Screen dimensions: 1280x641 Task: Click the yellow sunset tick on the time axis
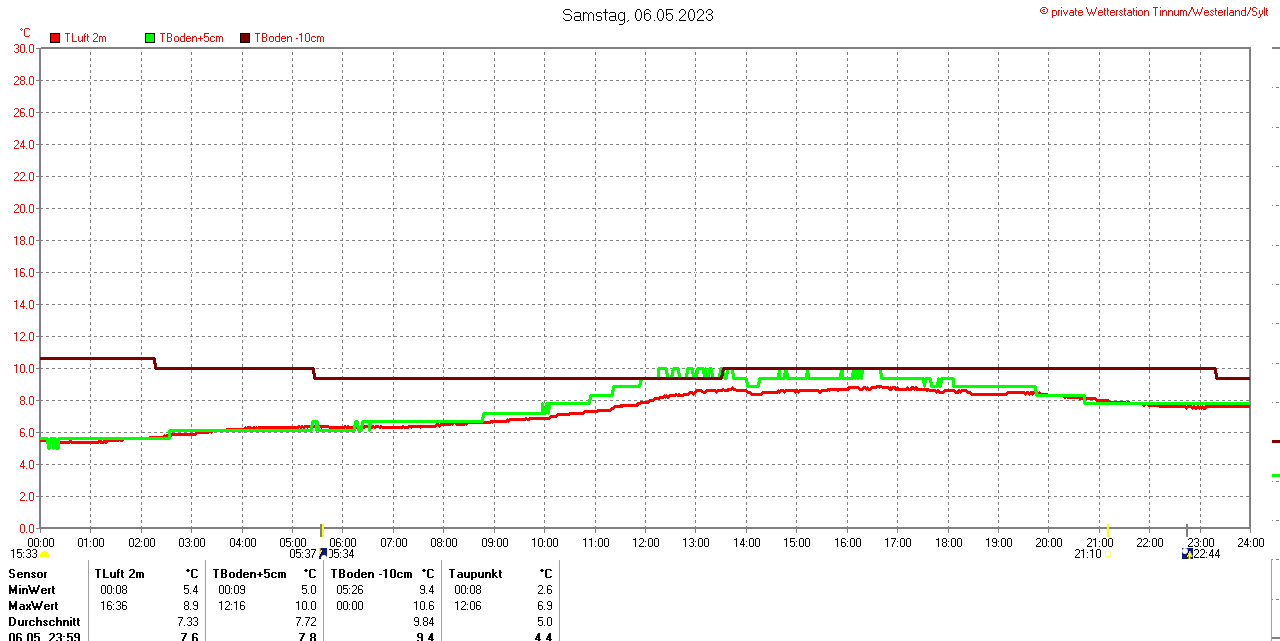click(1108, 530)
